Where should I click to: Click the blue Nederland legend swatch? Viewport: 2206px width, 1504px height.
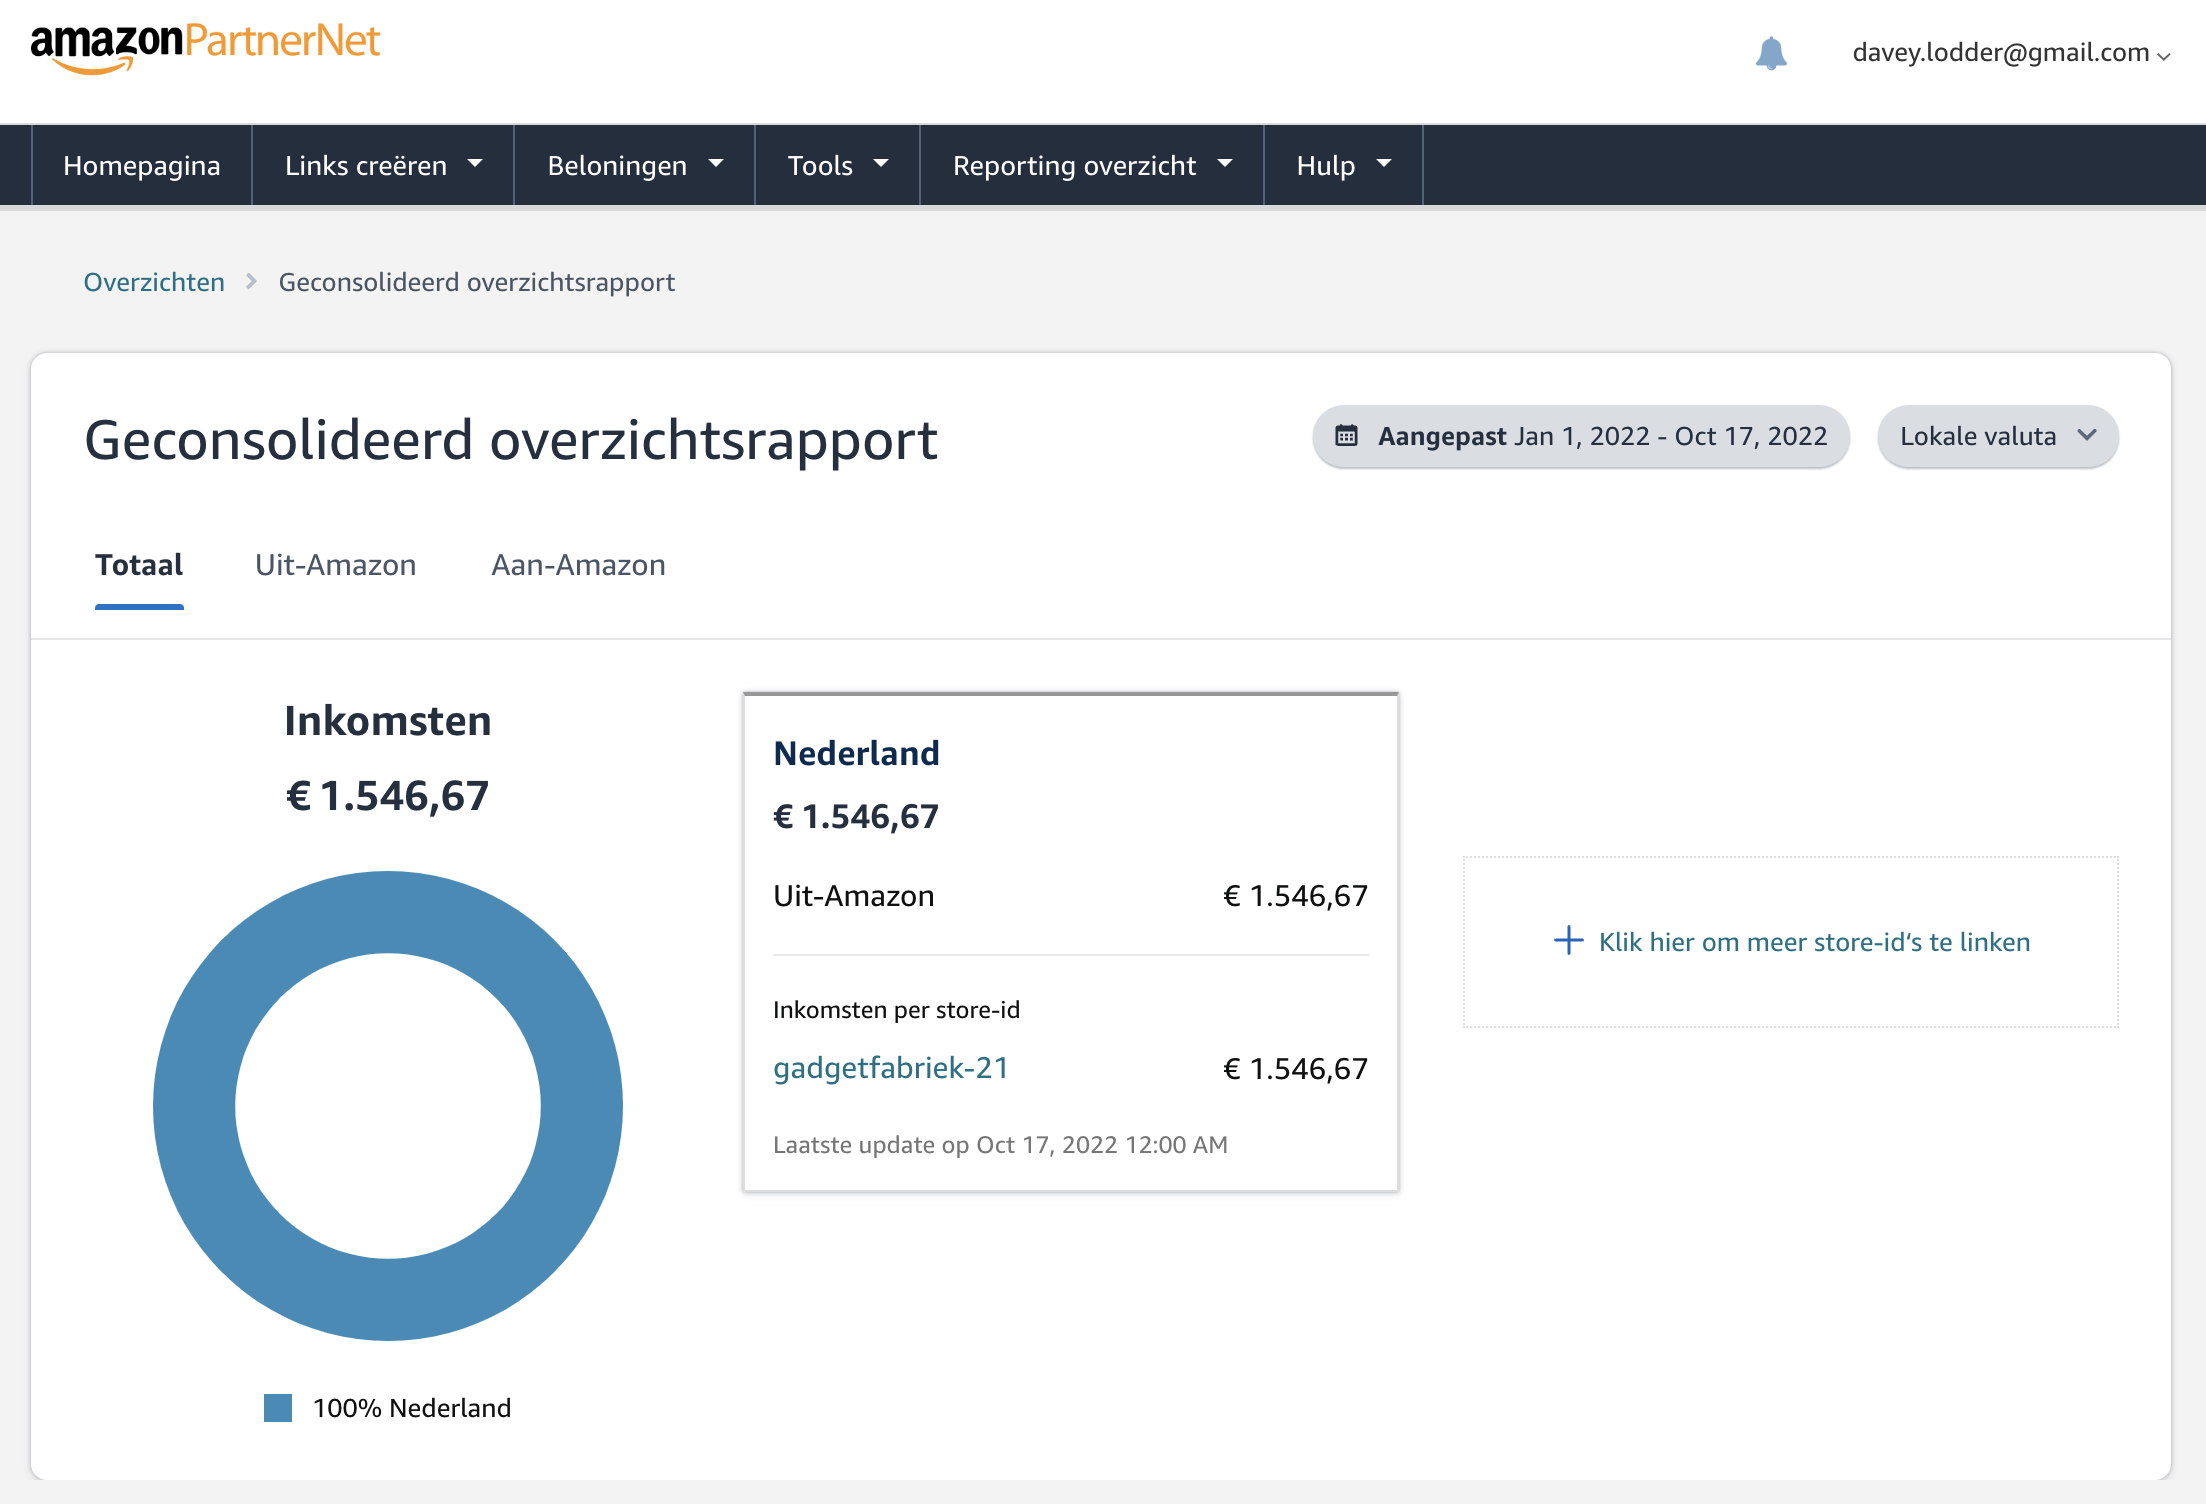pyautogui.click(x=278, y=1408)
